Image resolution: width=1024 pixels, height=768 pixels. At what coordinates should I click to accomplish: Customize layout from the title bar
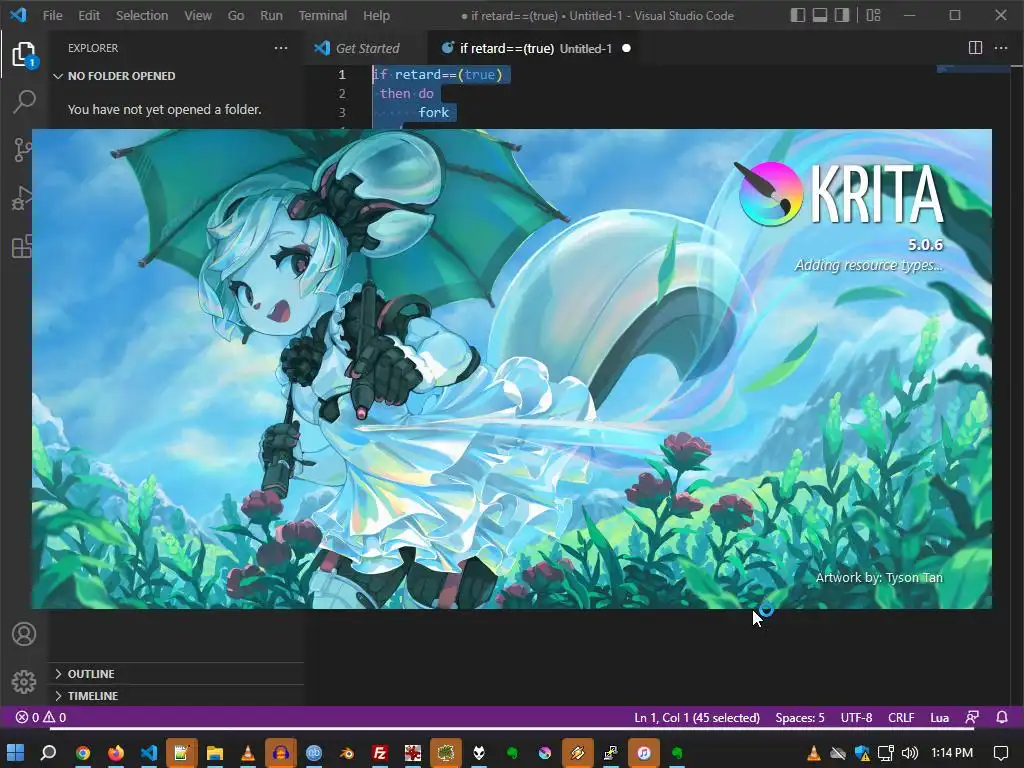pyautogui.click(x=873, y=15)
